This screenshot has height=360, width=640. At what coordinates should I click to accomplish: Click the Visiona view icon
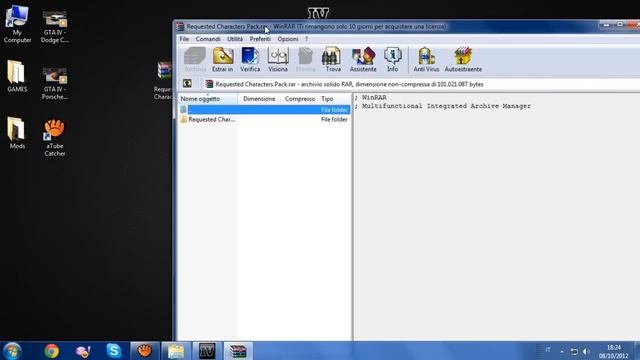click(x=278, y=60)
